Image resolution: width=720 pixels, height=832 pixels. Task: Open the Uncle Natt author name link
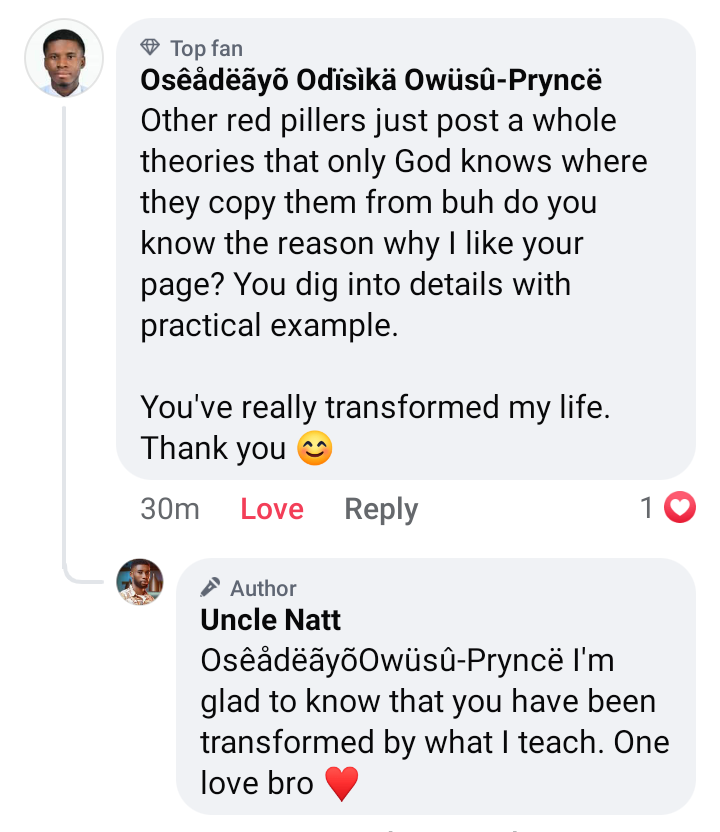(271, 620)
